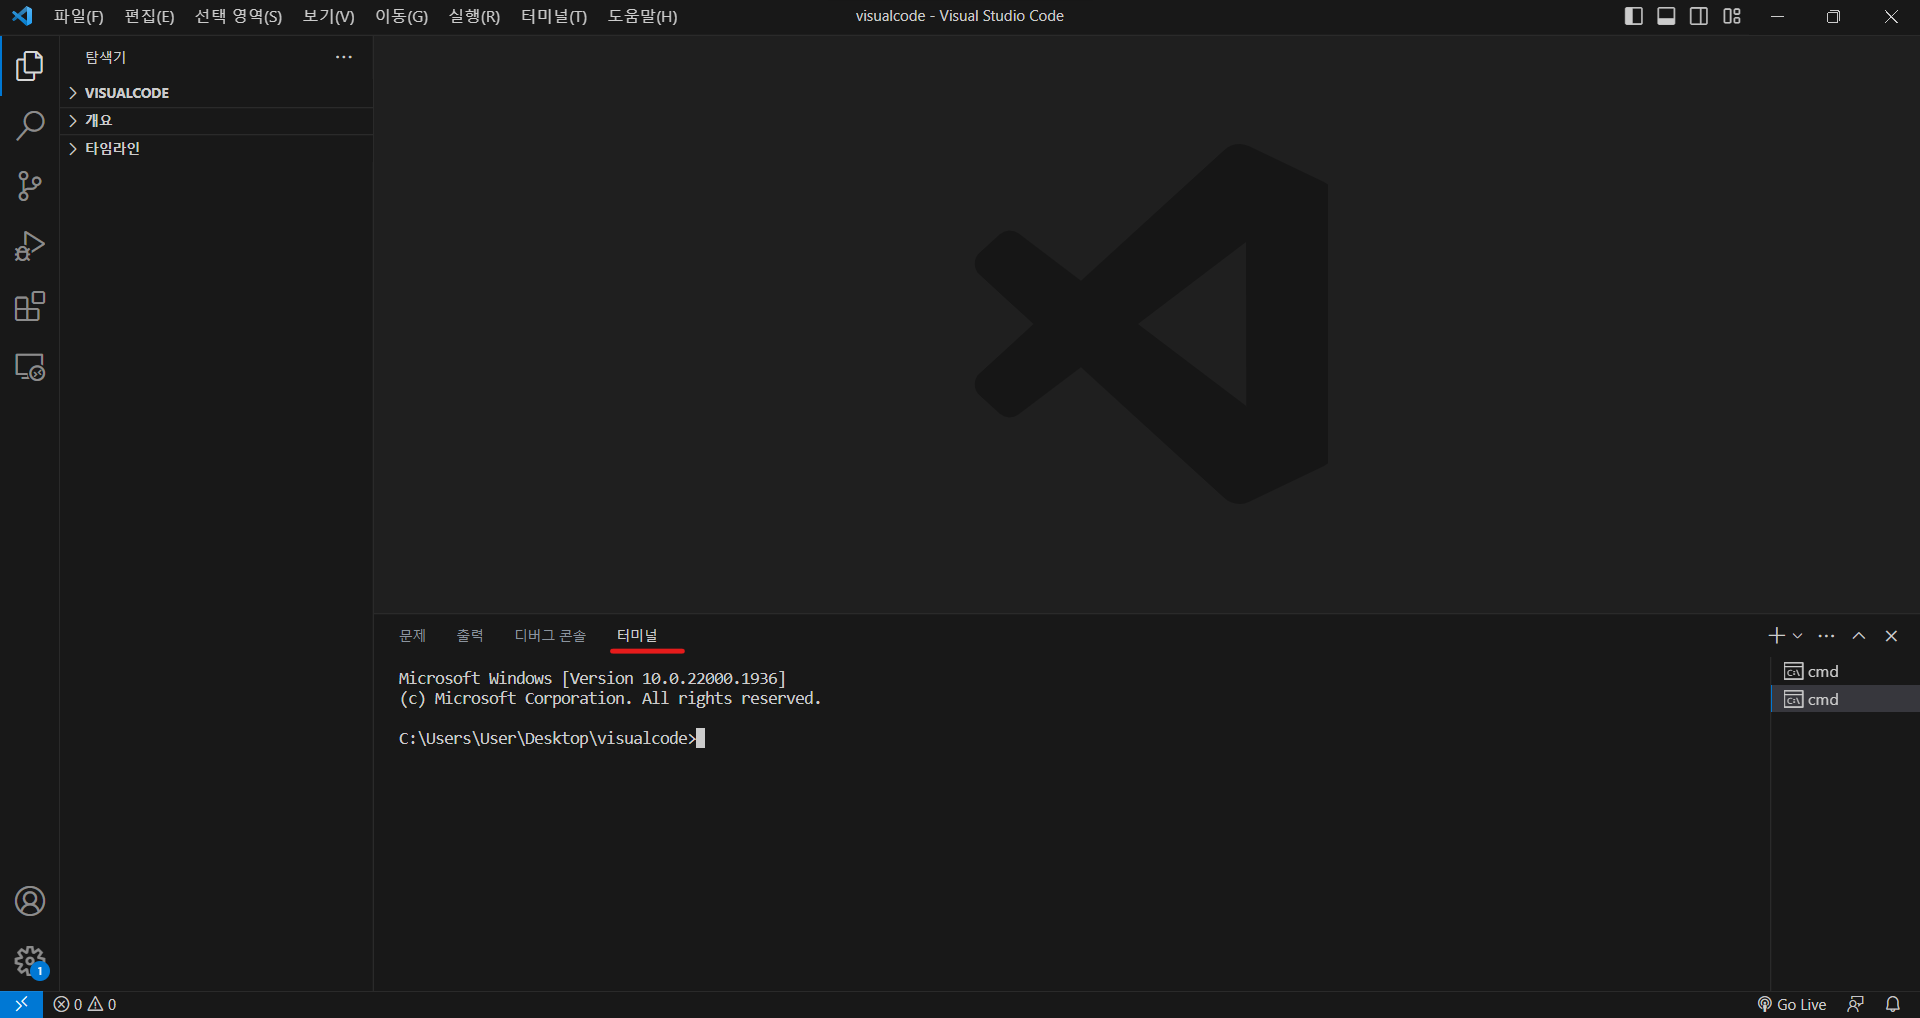The image size is (1920, 1018).
Task: Close the terminal panel
Action: [x=1891, y=635]
